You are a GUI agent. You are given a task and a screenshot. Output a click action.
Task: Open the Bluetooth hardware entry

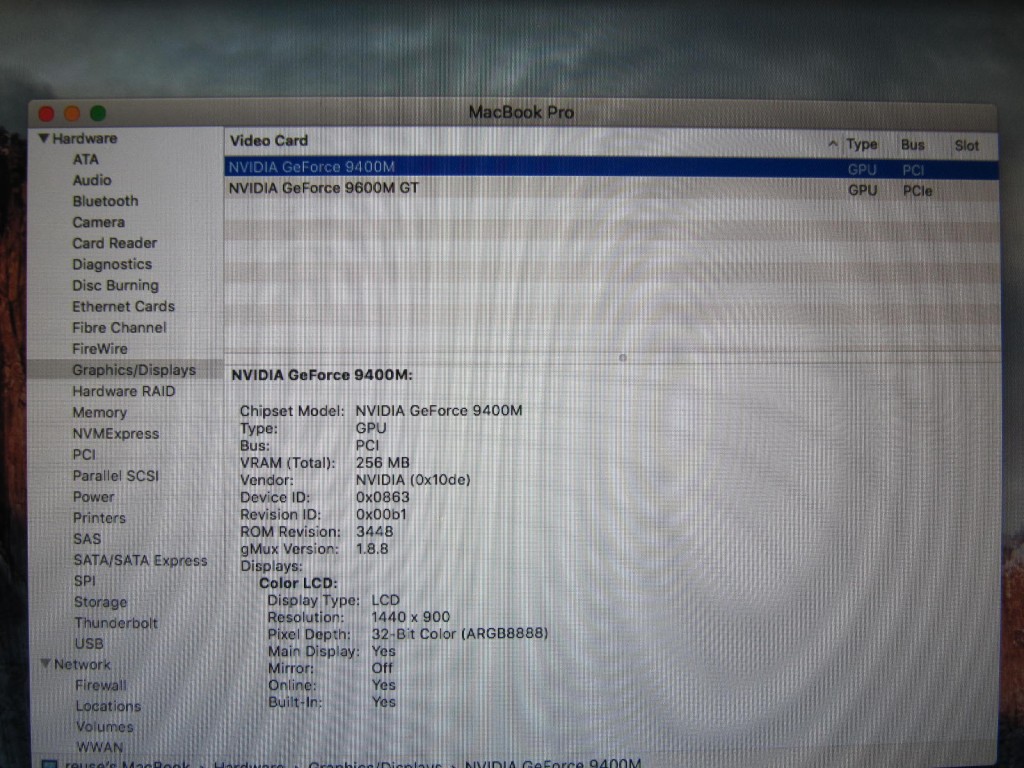105,201
